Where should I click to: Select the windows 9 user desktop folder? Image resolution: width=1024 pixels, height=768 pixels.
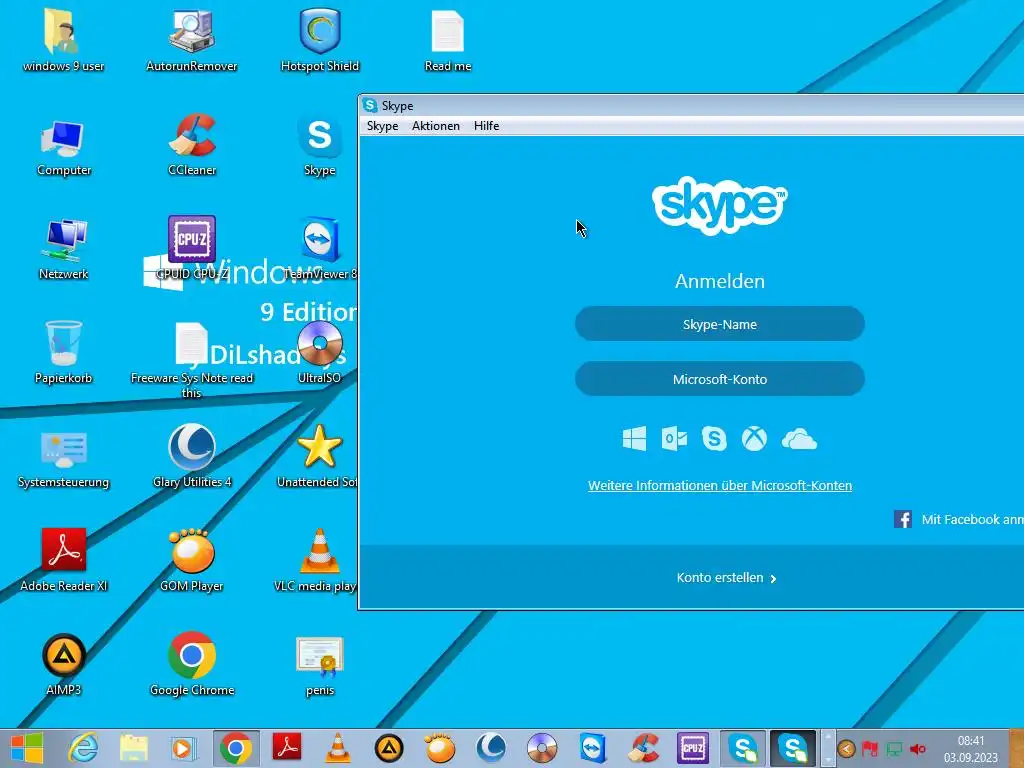pos(63,40)
